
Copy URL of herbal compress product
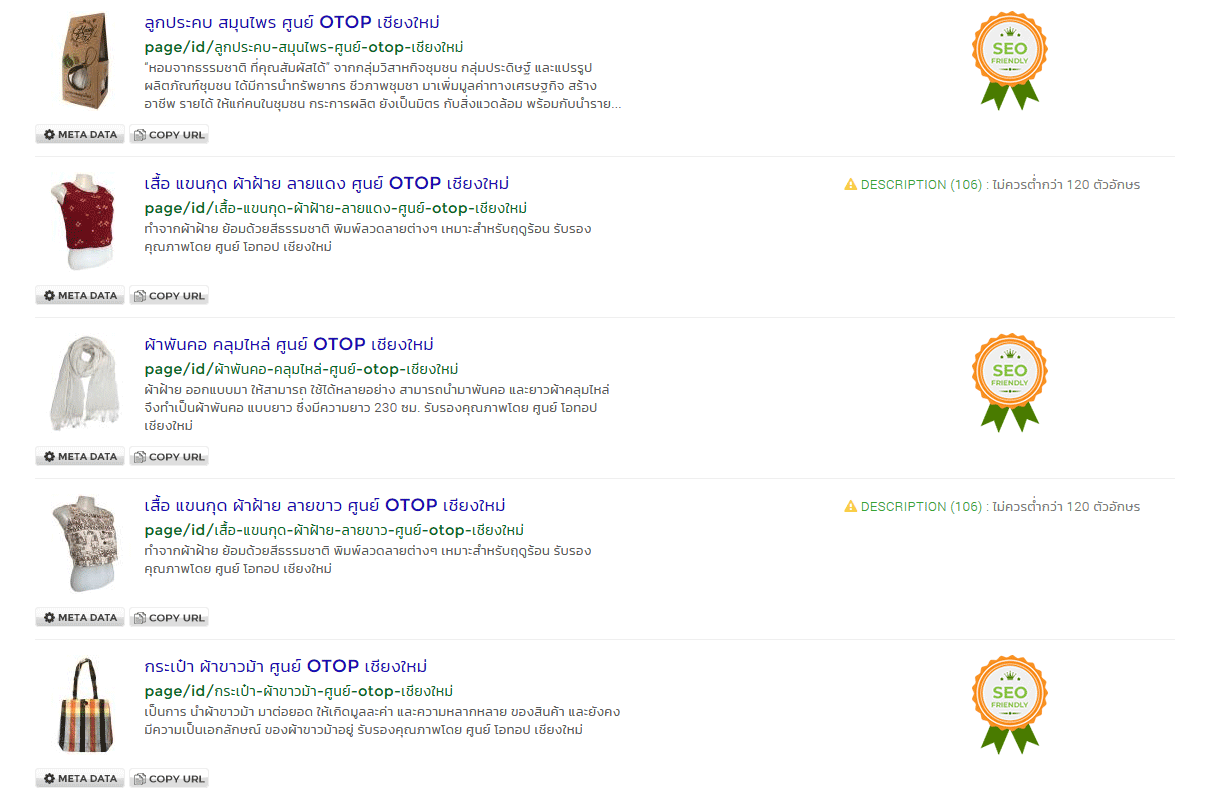click(169, 135)
